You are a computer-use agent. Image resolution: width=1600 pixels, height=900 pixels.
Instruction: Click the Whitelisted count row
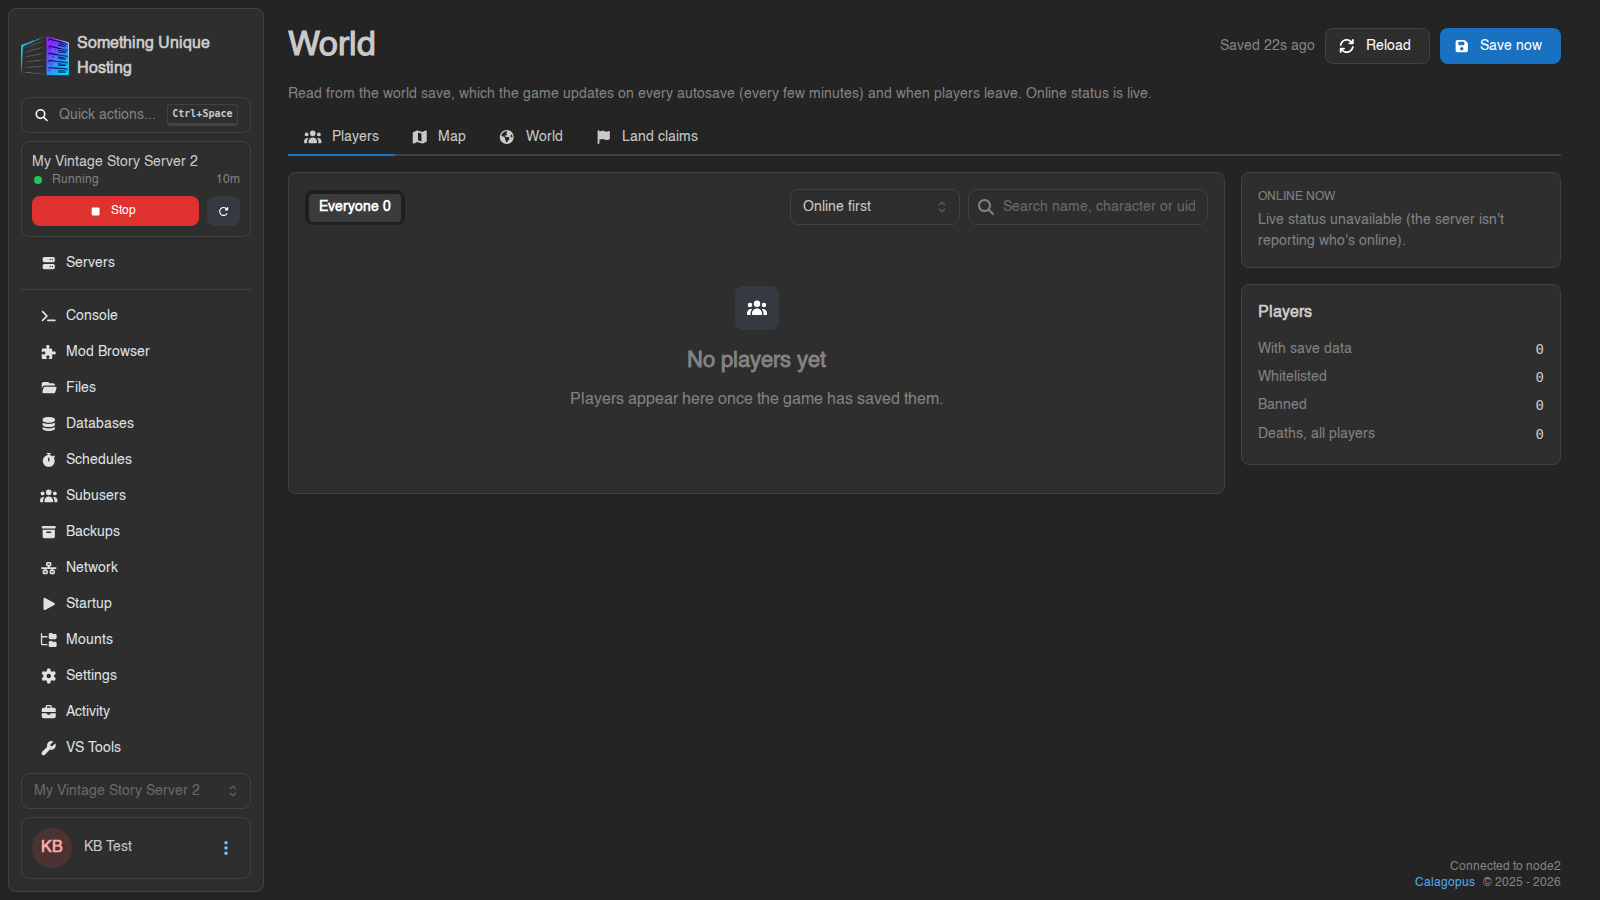1400,376
